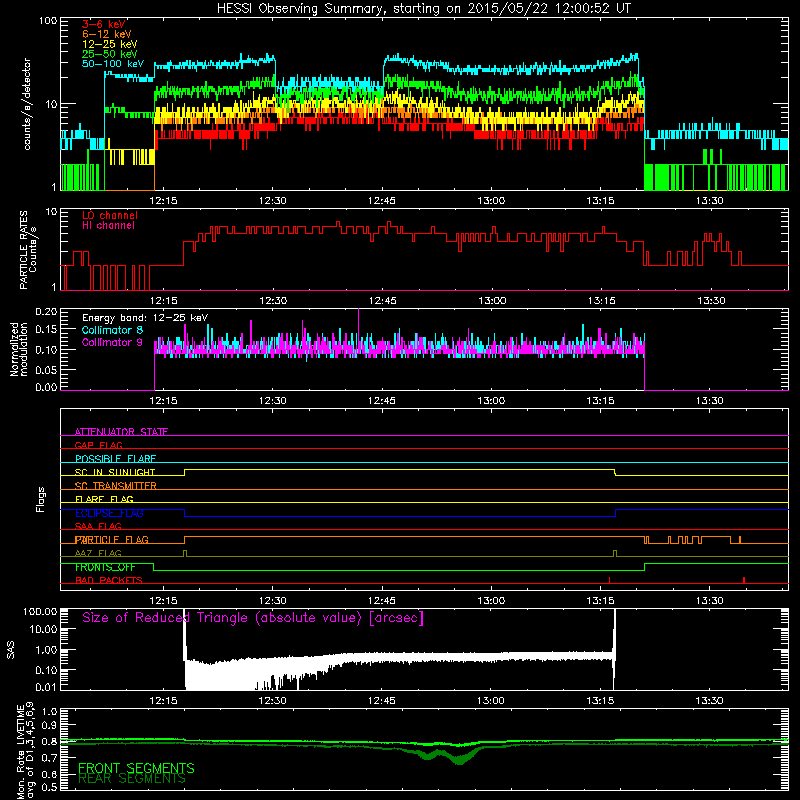Click the SC IN SUNLIGHT flag label
The image size is (800, 800).
click(x=115, y=472)
